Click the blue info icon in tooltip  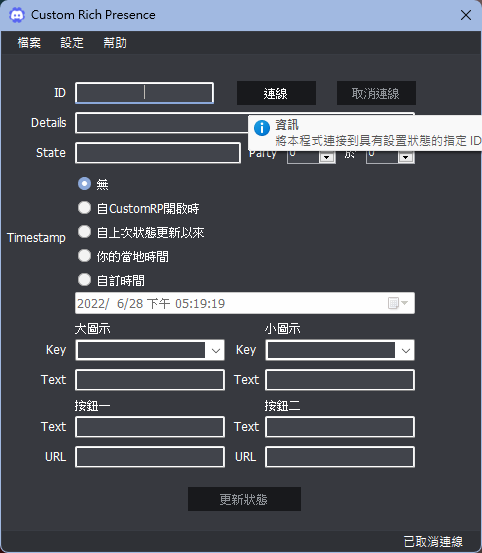[262, 128]
